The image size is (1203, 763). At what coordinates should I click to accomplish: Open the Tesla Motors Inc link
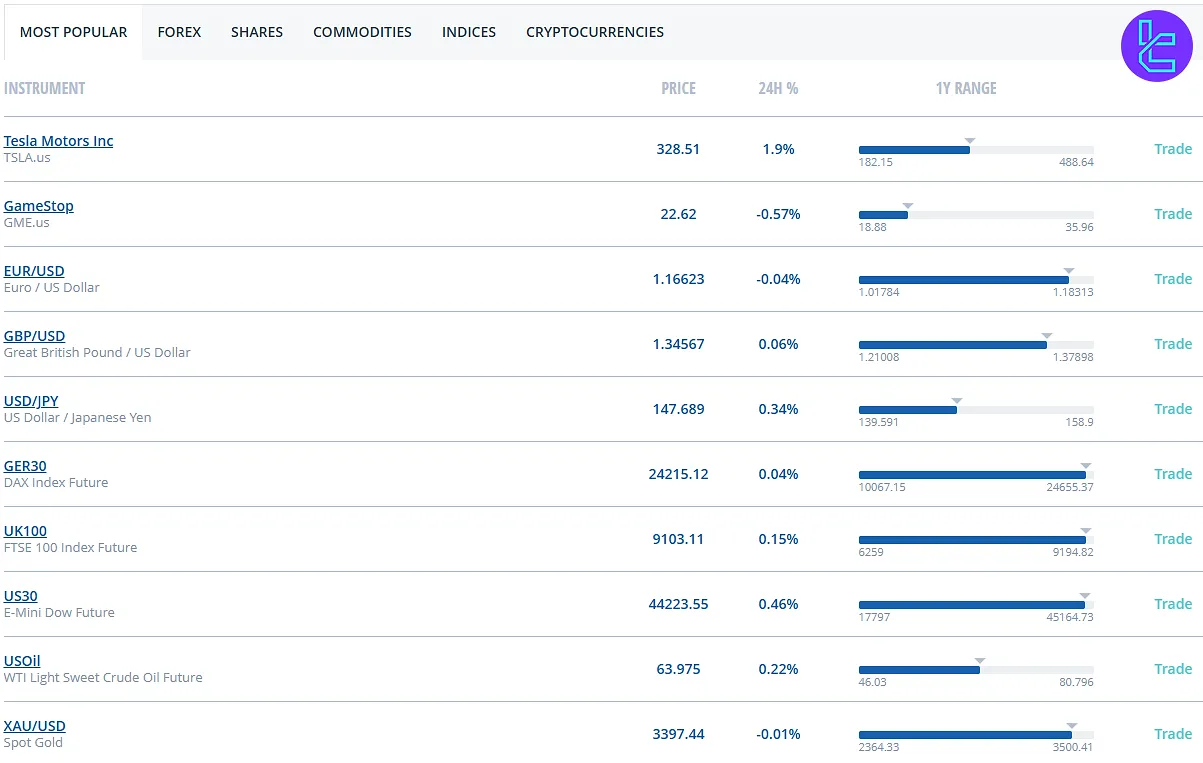[x=58, y=141]
